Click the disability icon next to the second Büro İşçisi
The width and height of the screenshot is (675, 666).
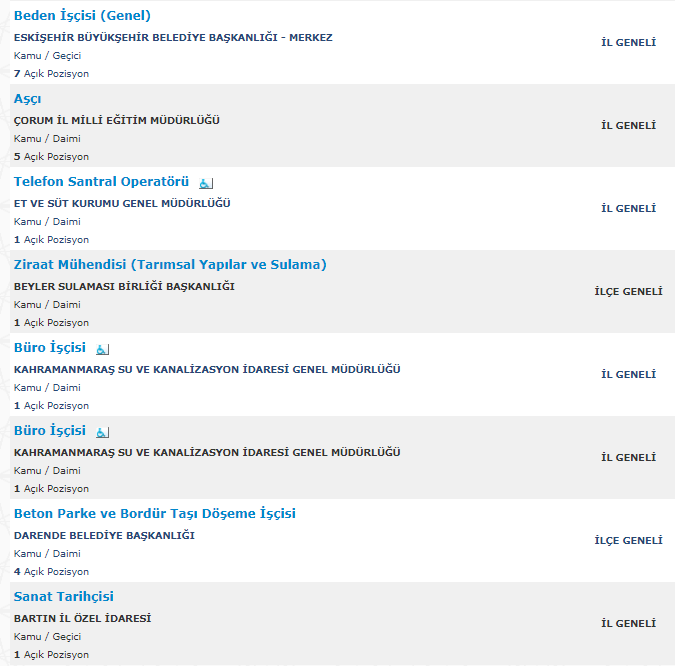point(102,432)
